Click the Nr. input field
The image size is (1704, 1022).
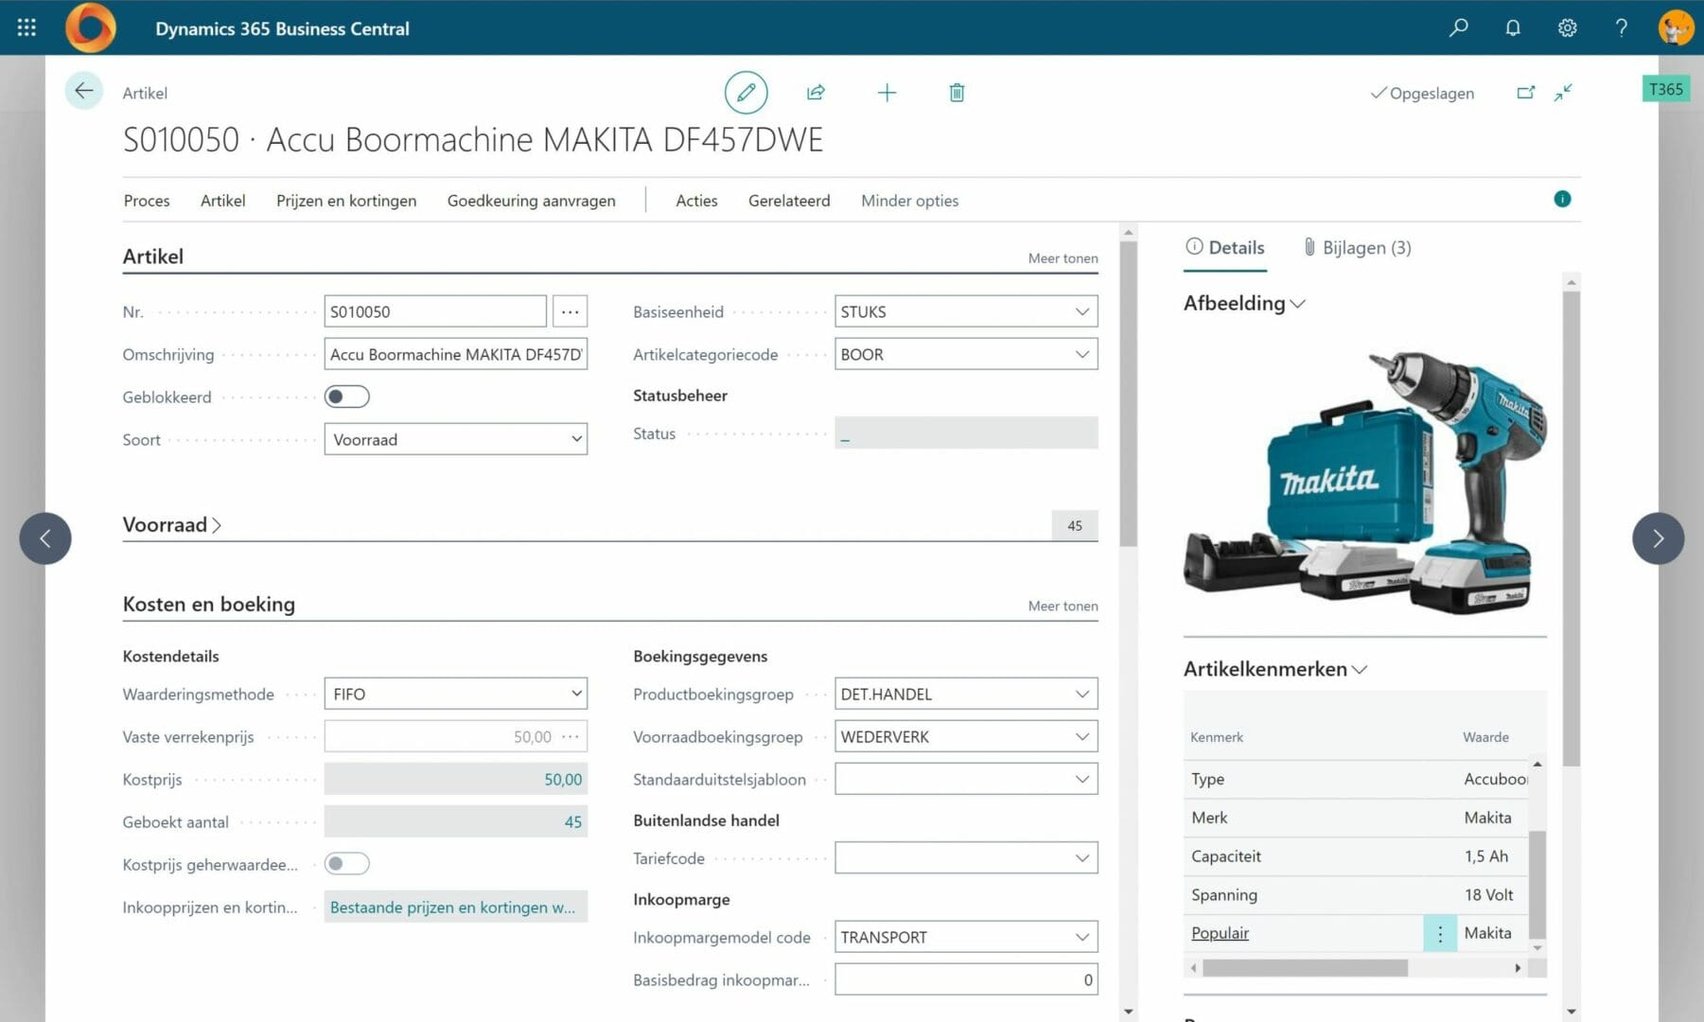(435, 311)
